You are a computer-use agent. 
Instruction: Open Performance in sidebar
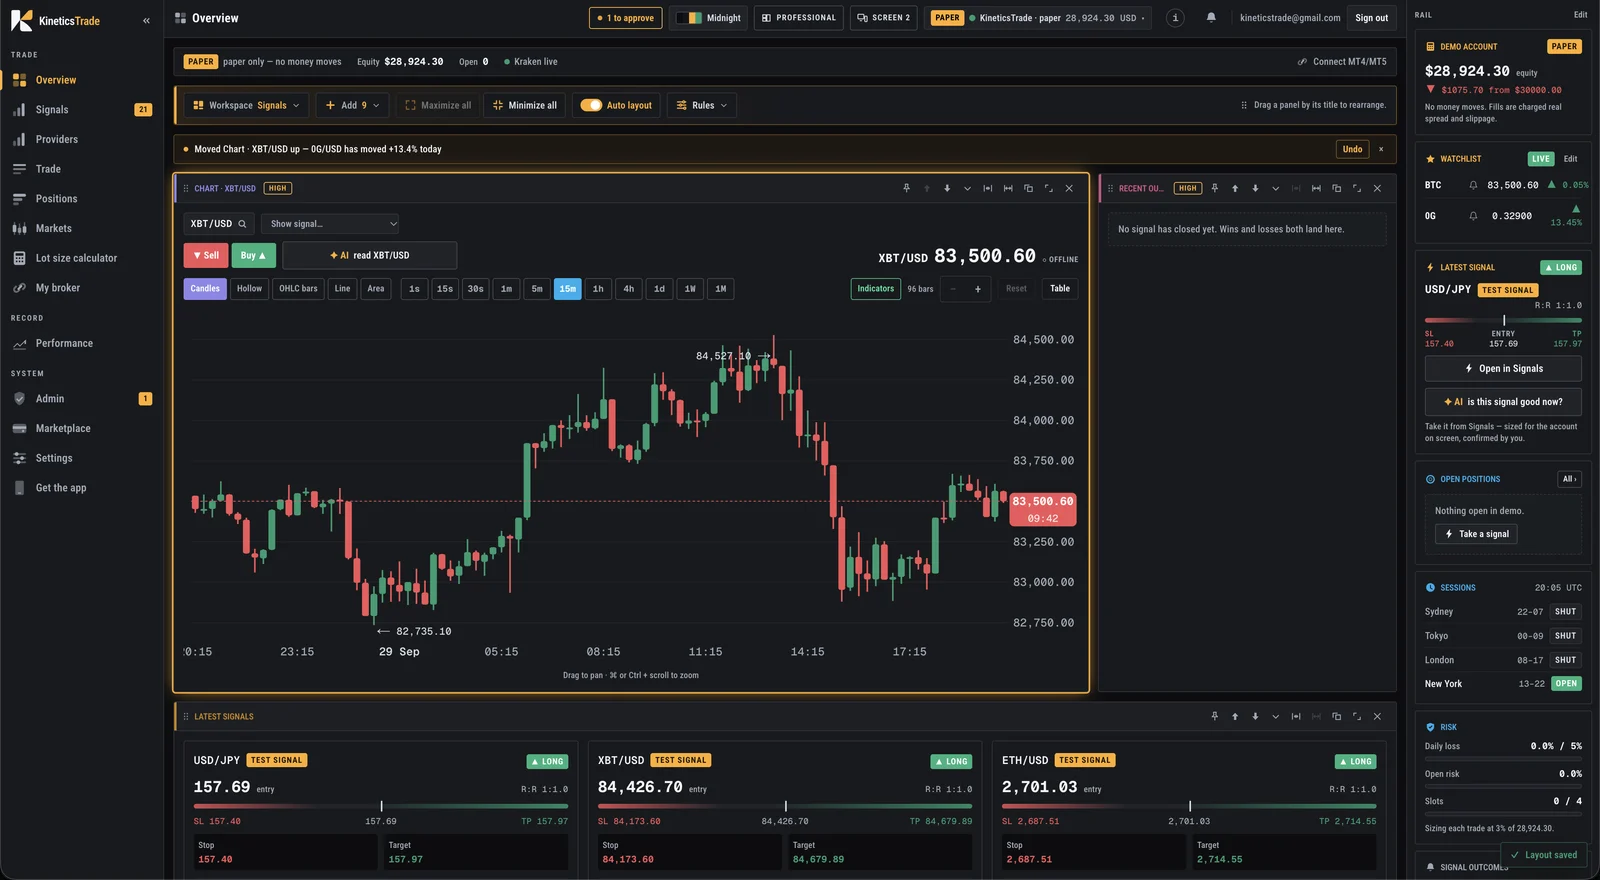(82, 343)
